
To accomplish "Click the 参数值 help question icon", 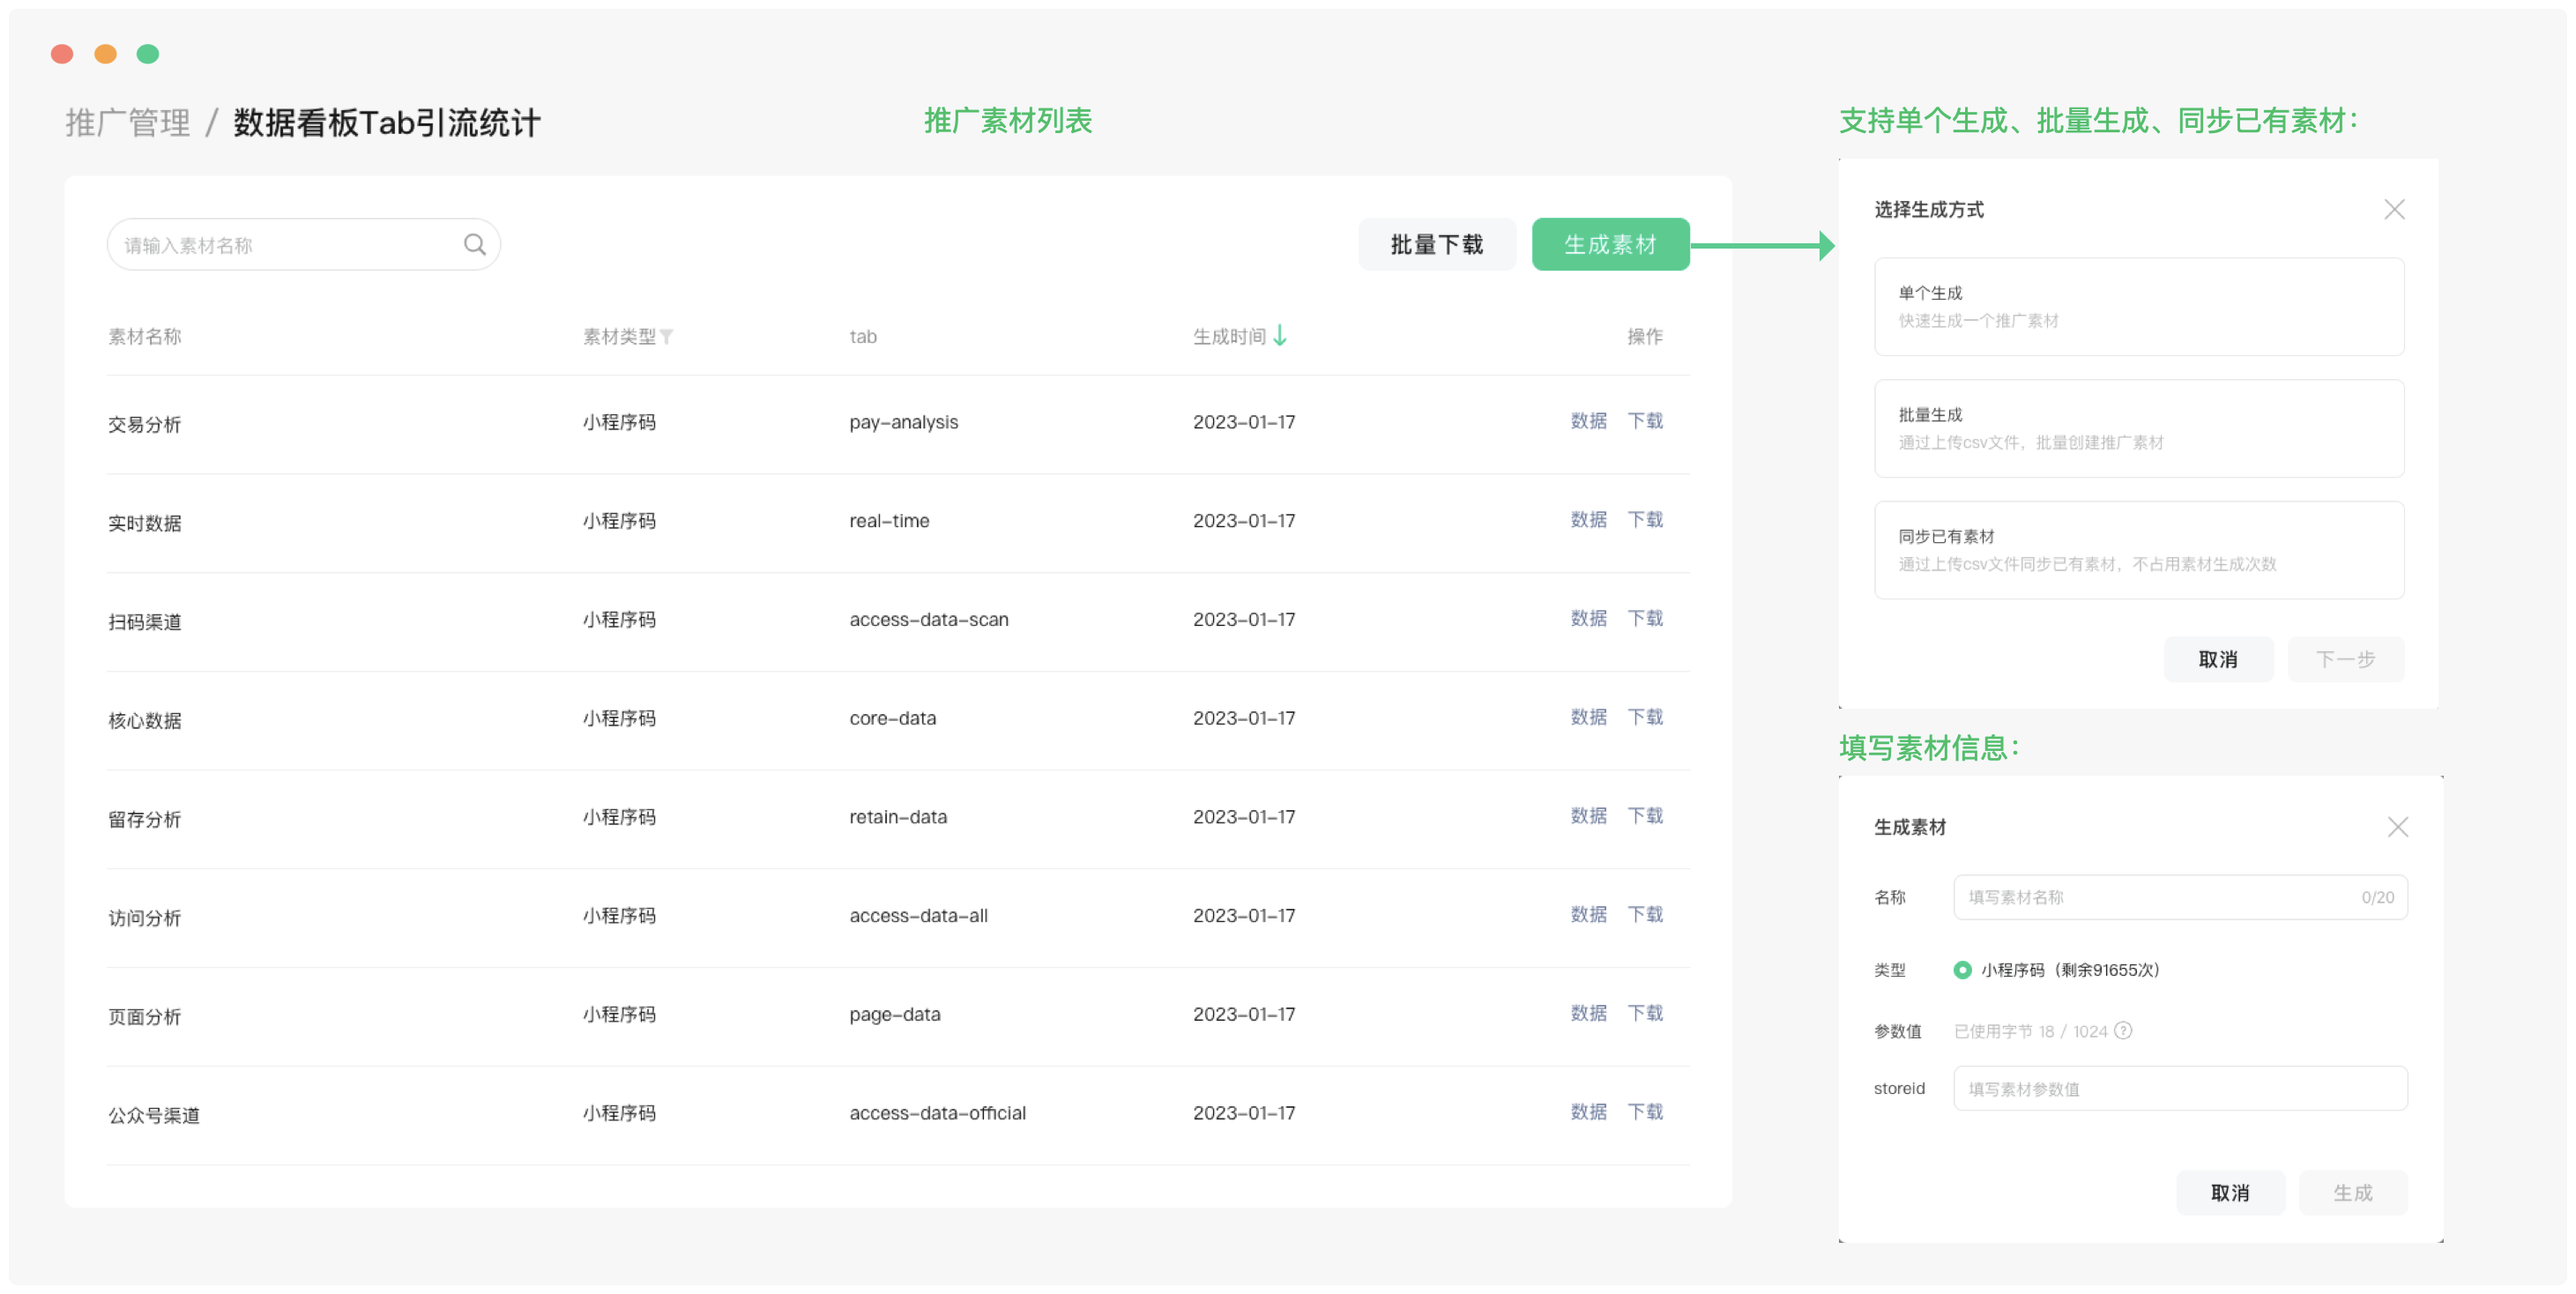I will click(x=2123, y=1030).
